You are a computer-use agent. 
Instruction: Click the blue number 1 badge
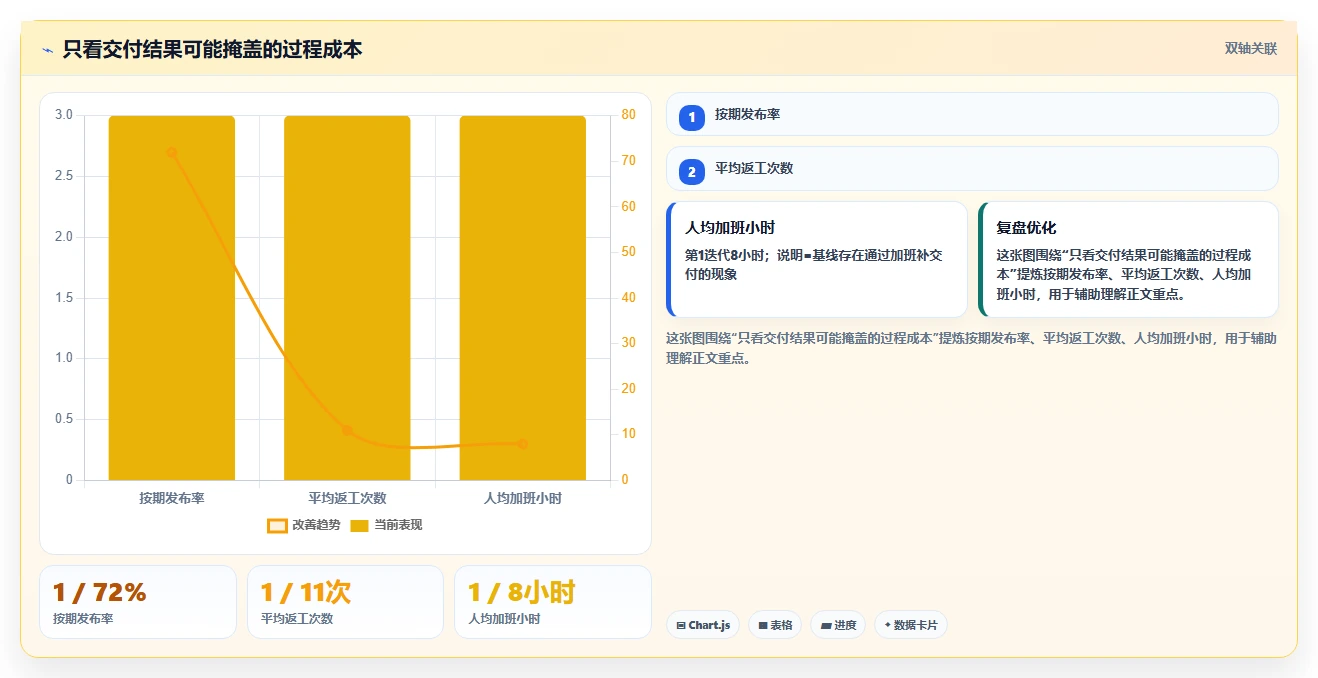click(691, 118)
